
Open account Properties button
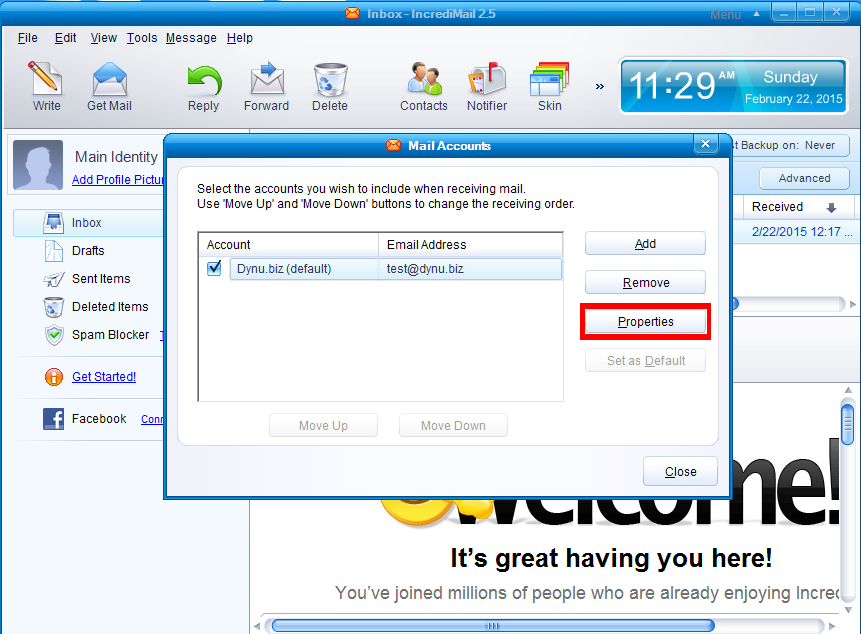tap(645, 321)
